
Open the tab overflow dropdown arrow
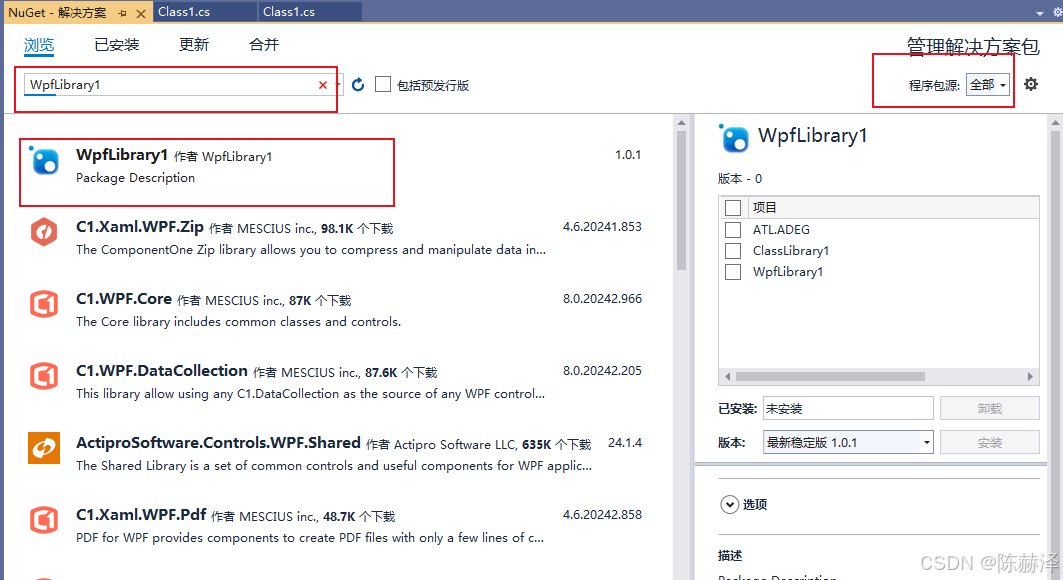[x=1040, y=13]
